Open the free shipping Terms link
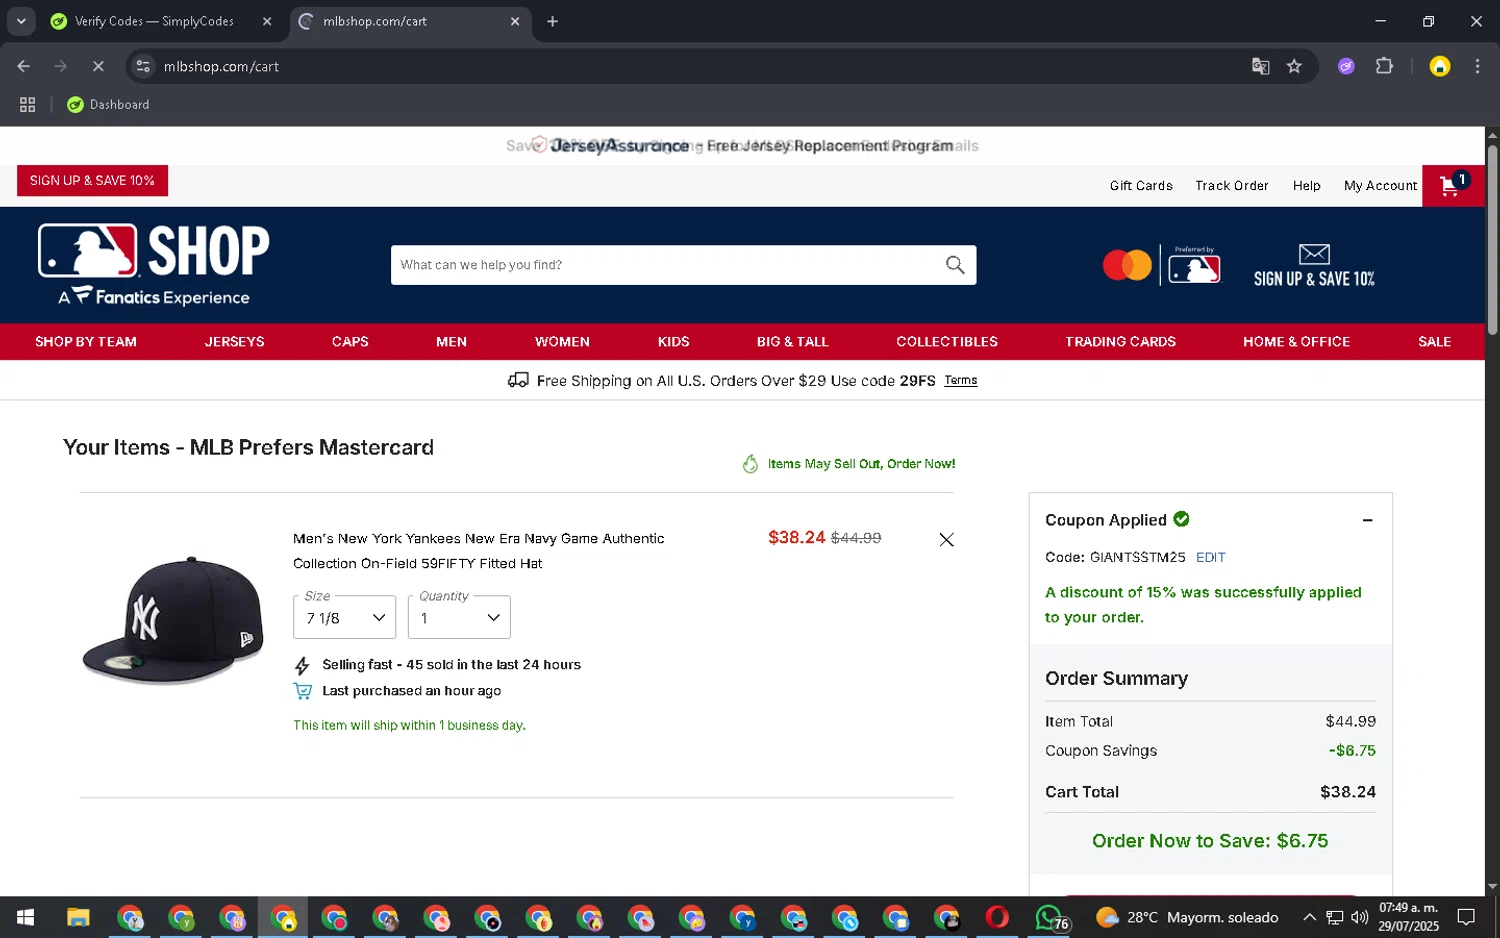The height and width of the screenshot is (938, 1500). coord(960,380)
